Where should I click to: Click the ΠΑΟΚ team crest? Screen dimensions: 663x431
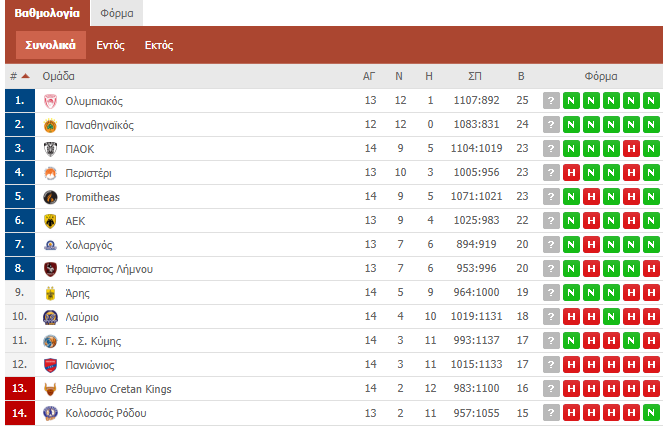50,149
